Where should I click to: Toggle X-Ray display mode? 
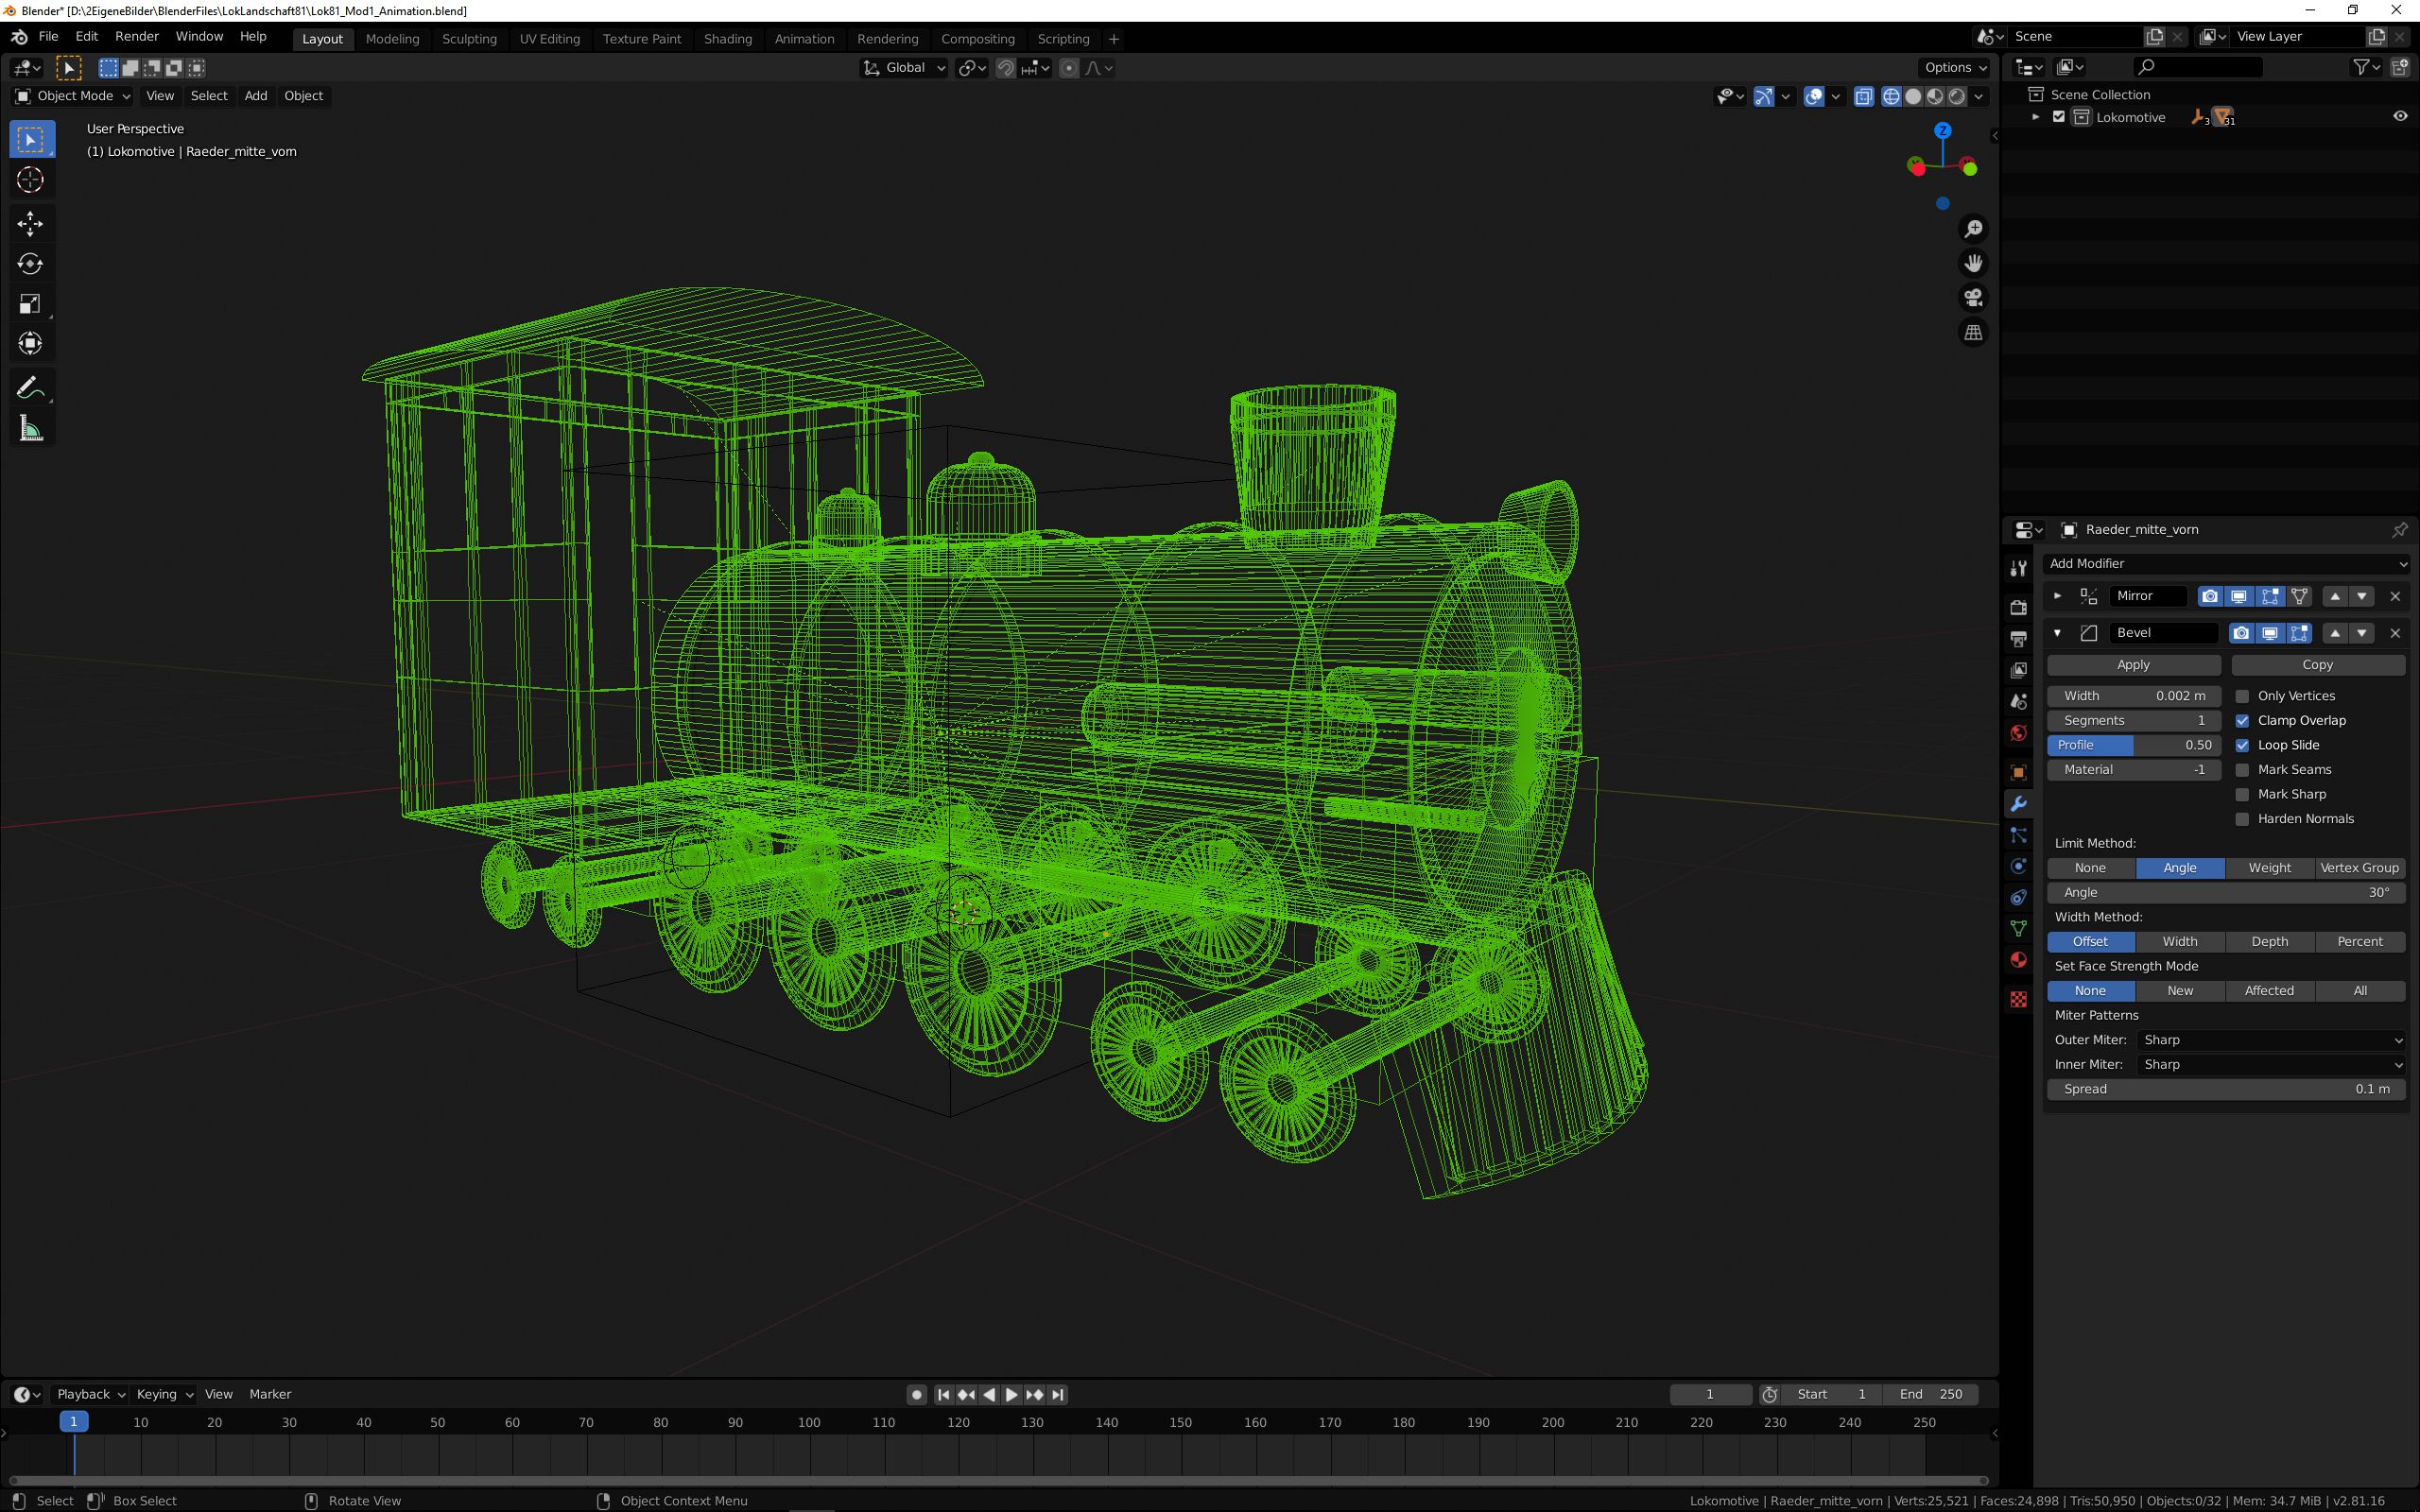(x=1863, y=96)
